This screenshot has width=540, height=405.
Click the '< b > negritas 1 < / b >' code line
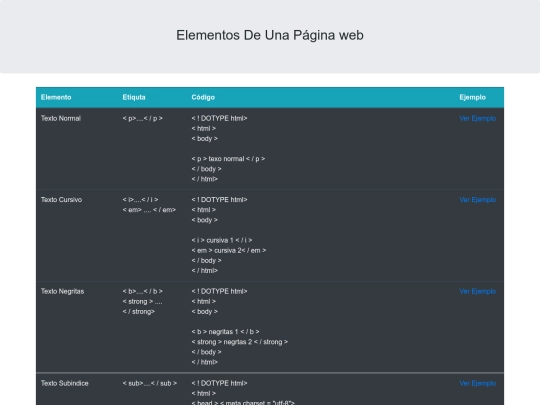click(x=226, y=332)
